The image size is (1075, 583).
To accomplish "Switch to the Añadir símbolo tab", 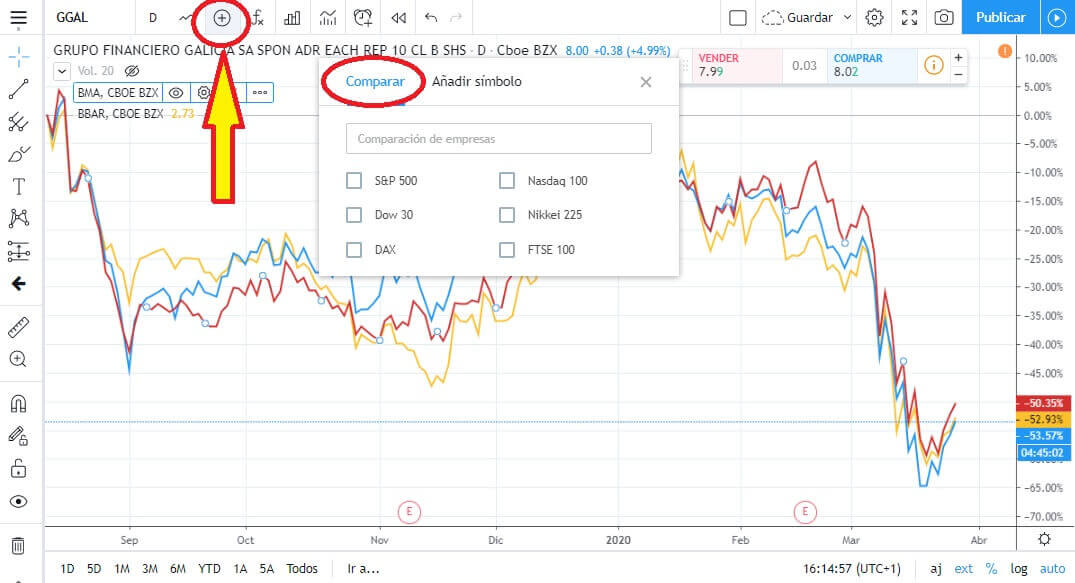I will click(x=476, y=82).
